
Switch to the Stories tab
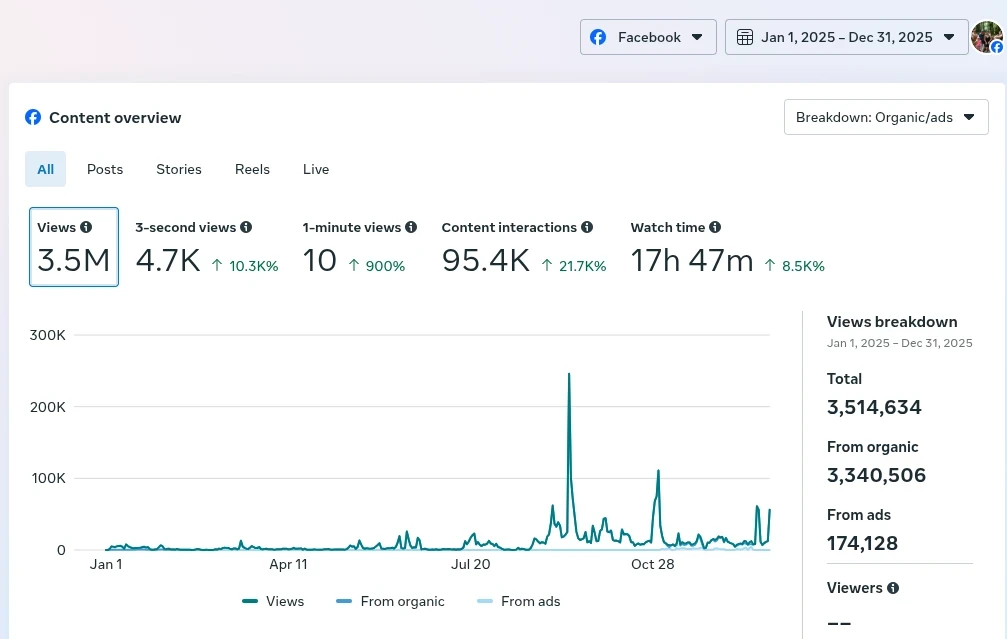tap(179, 169)
